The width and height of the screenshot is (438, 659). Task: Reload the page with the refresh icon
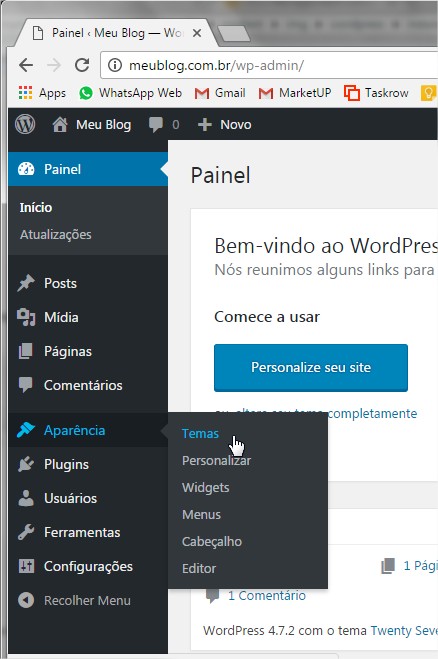82,65
